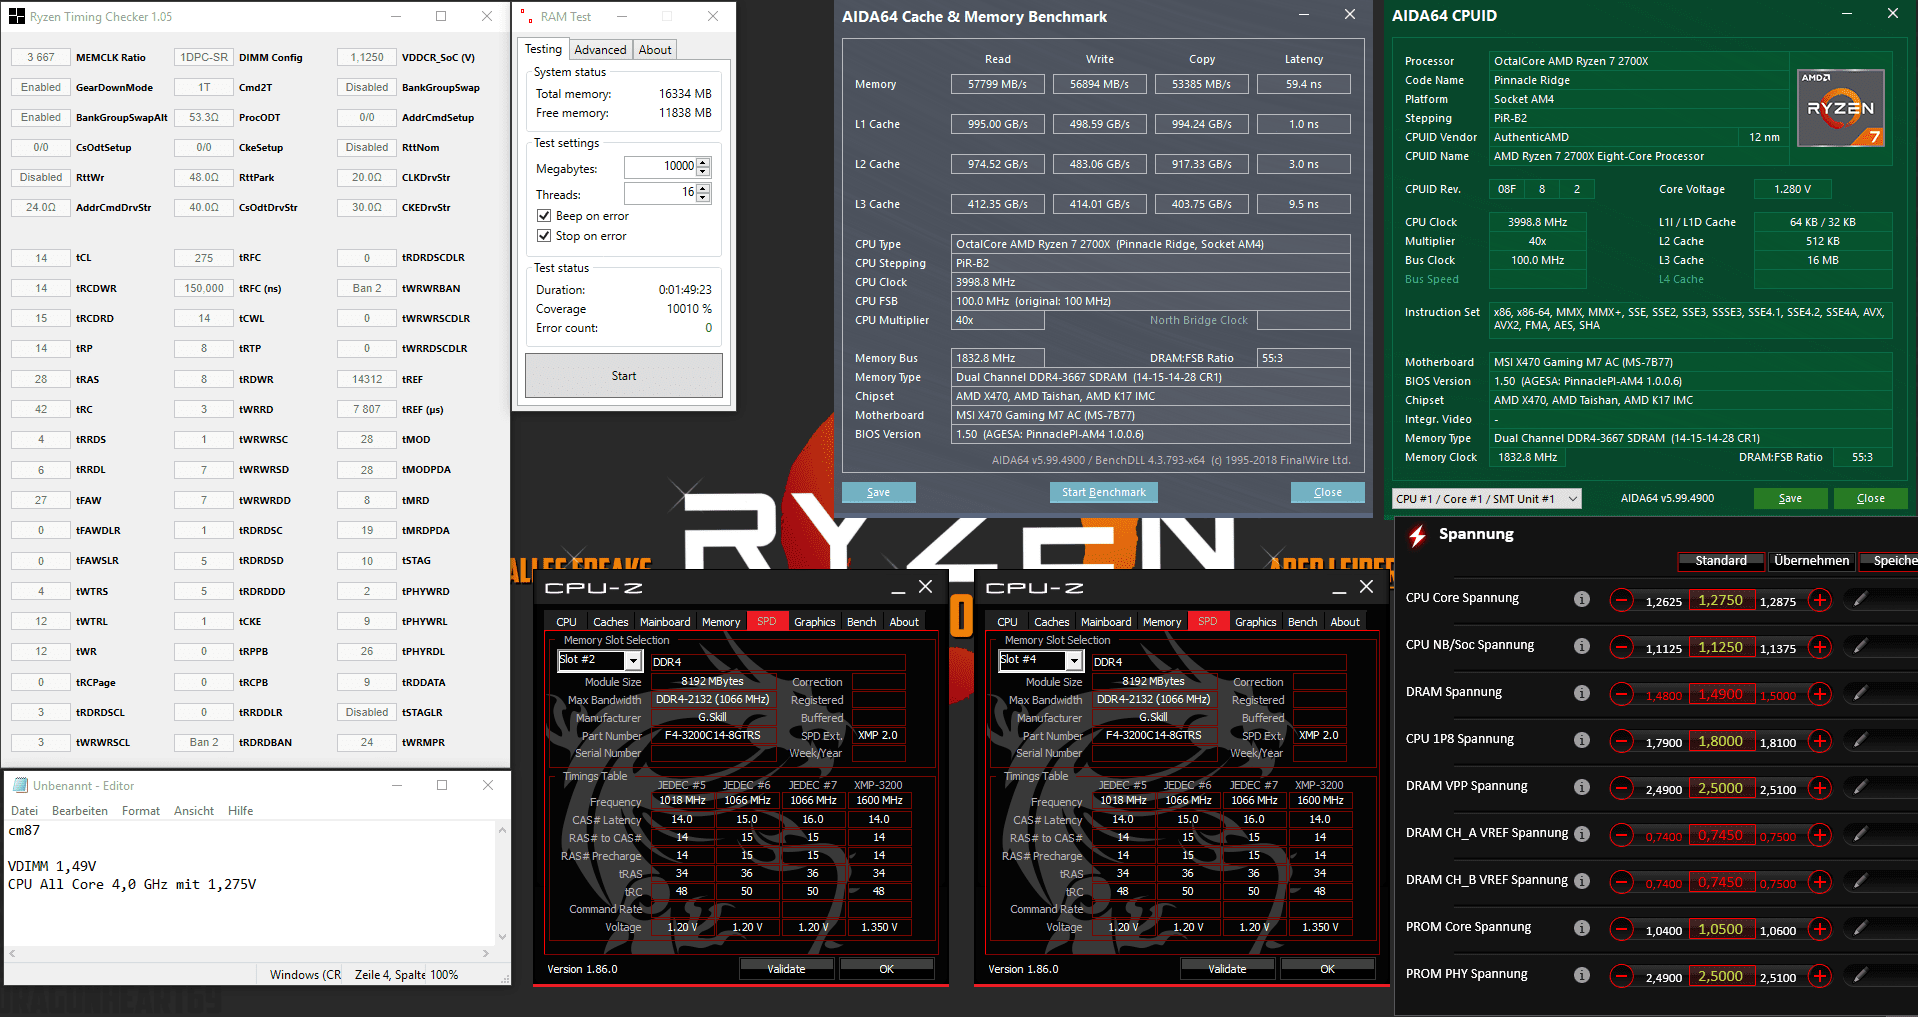Decrease DRAM Spannung with minus icon
Viewport: 1918px width, 1017px height.
click(x=1622, y=694)
